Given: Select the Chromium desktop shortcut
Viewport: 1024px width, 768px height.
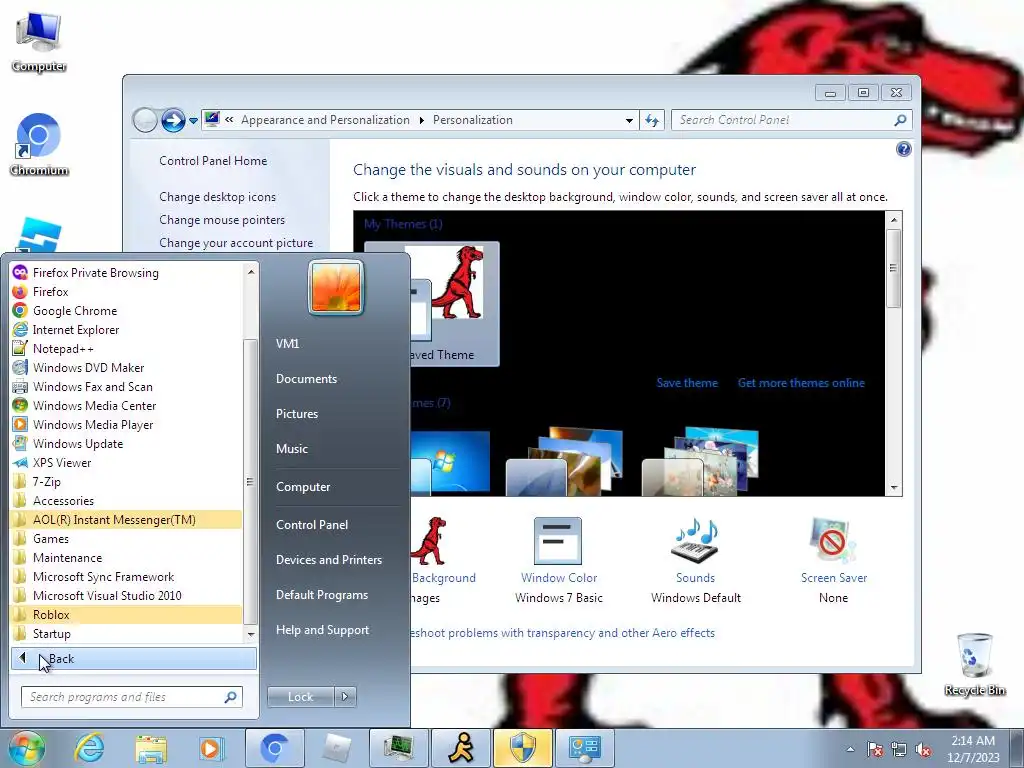Looking at the screenshot, I should click(39, 145).
